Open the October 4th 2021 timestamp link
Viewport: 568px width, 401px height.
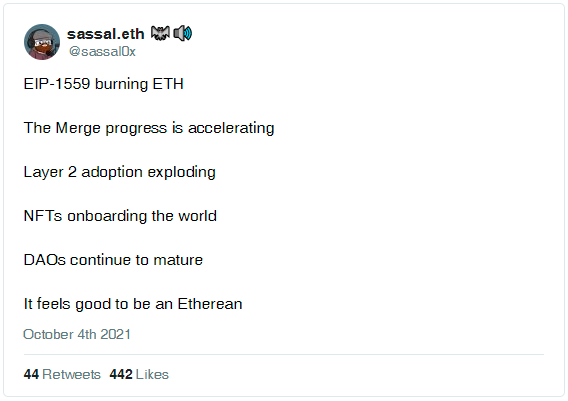77,334
